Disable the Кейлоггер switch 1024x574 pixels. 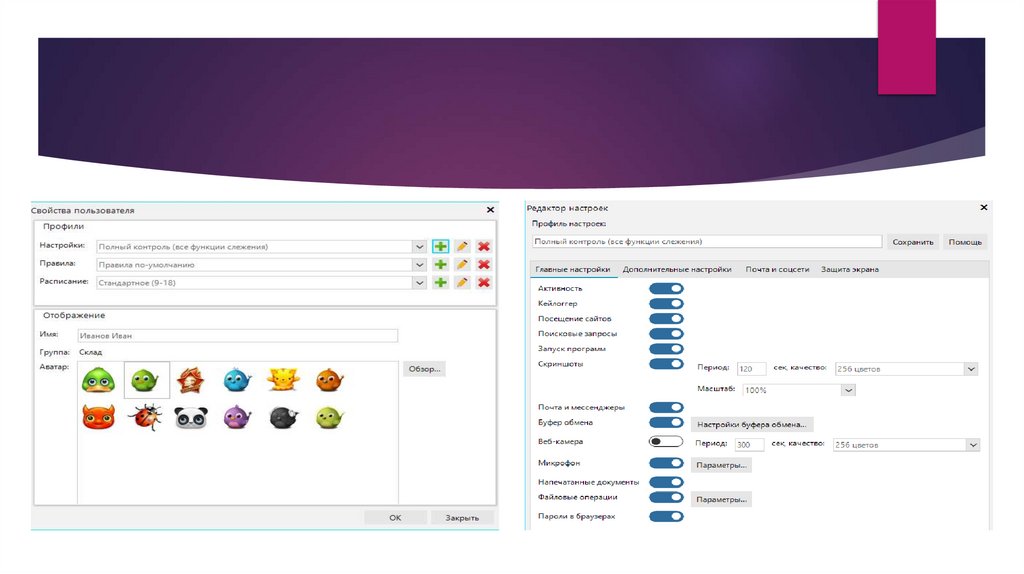click(x=666, y=303)
